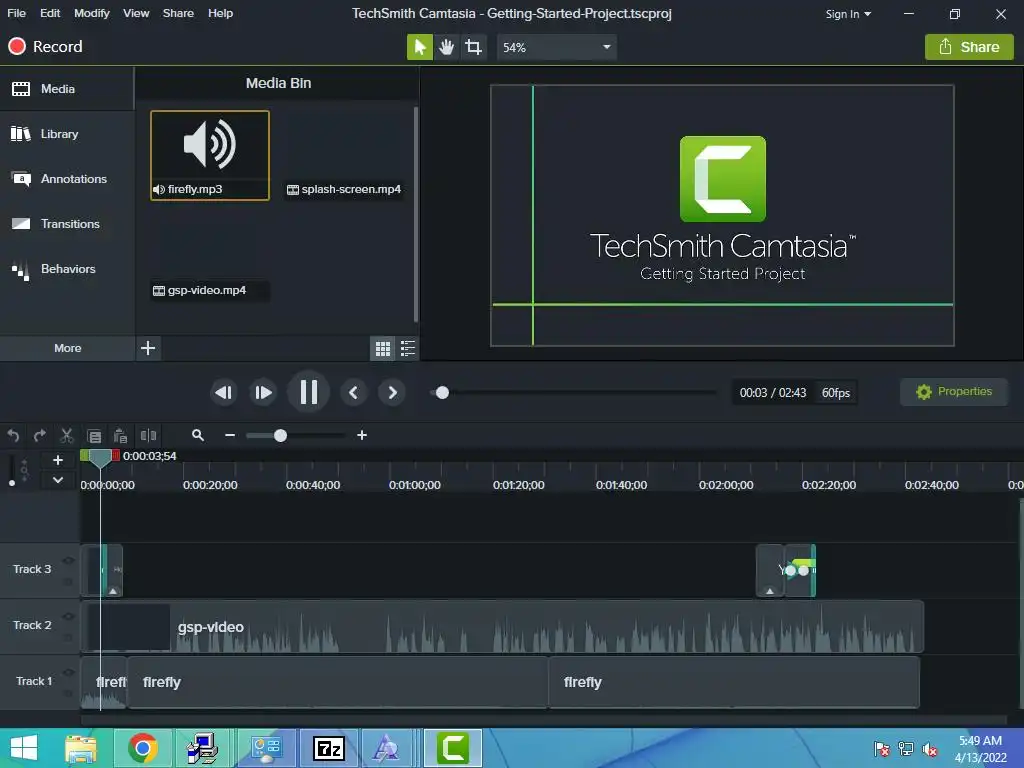Screen dimensions: 1024x768
Task: Click the next frame playback button
Action: click(263, 392)
